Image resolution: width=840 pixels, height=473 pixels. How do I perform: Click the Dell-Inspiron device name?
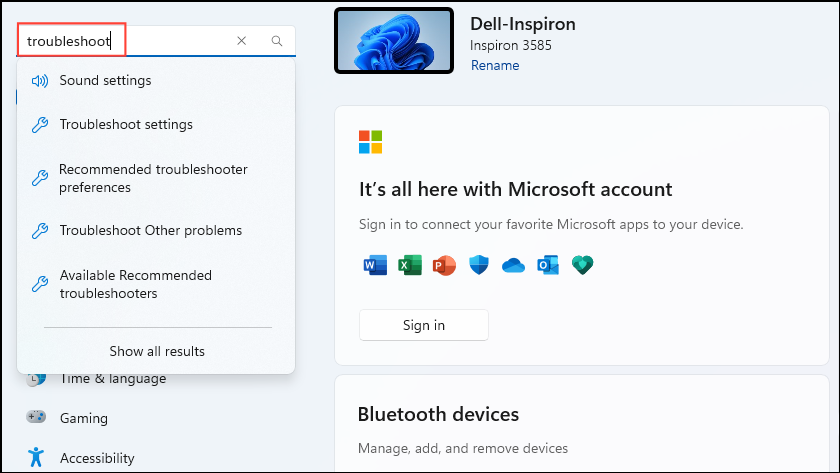click(x=523, y=24)
